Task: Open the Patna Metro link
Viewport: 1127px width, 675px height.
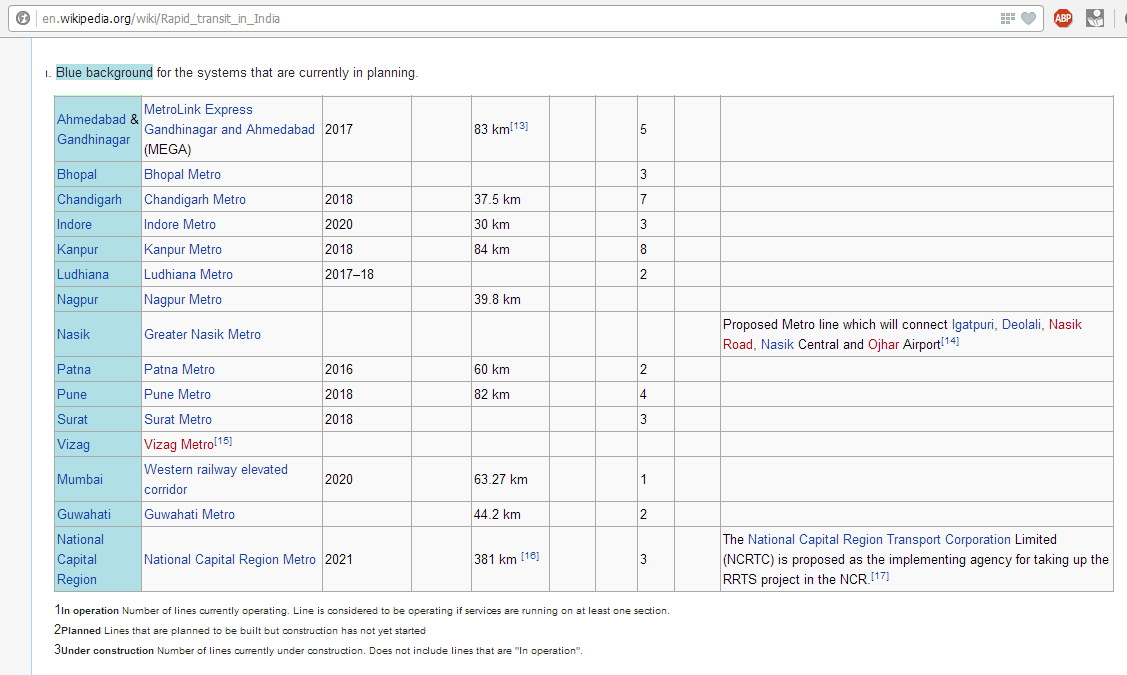Action: tap(179, 369)
